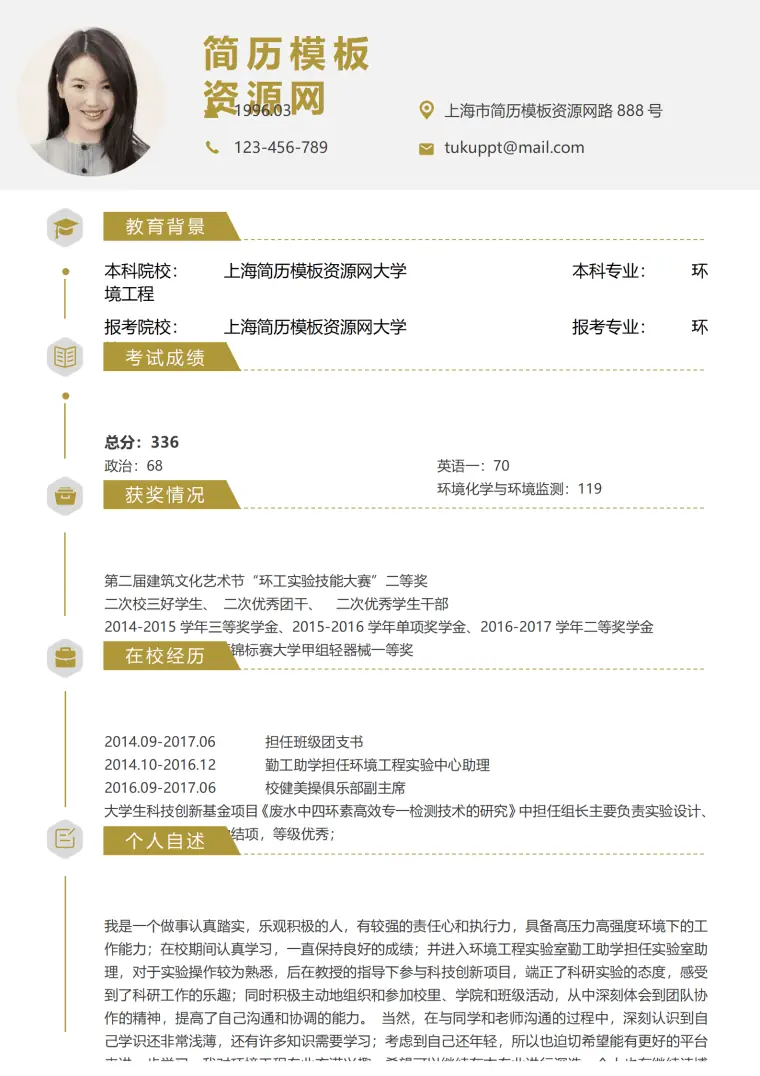Click the 本科院校 label
Viewport: 760px width, 1076px height.
141,271
